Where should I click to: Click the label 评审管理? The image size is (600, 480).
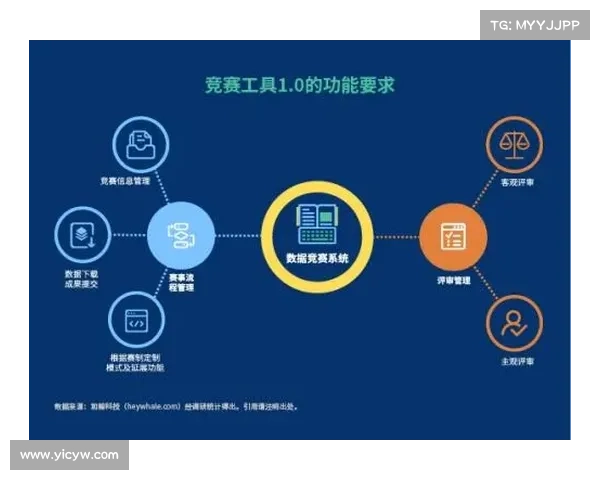[454, 281]
